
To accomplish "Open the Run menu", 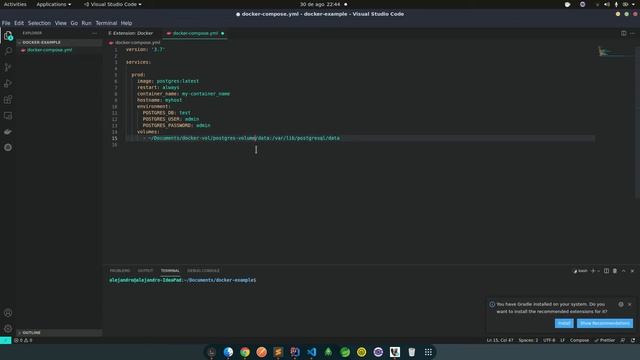I will (x=87, y=23).
